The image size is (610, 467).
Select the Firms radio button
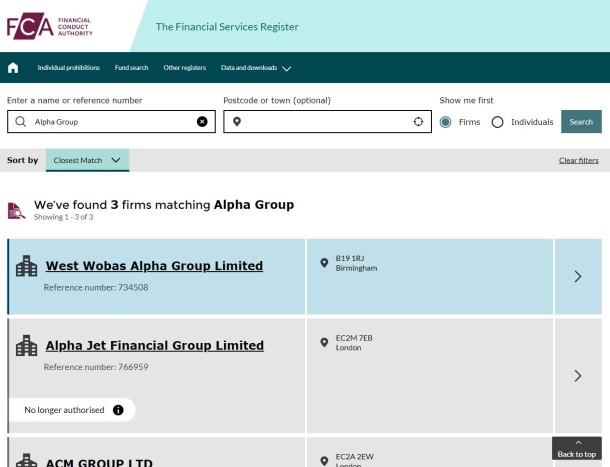[x=445, y=122]
